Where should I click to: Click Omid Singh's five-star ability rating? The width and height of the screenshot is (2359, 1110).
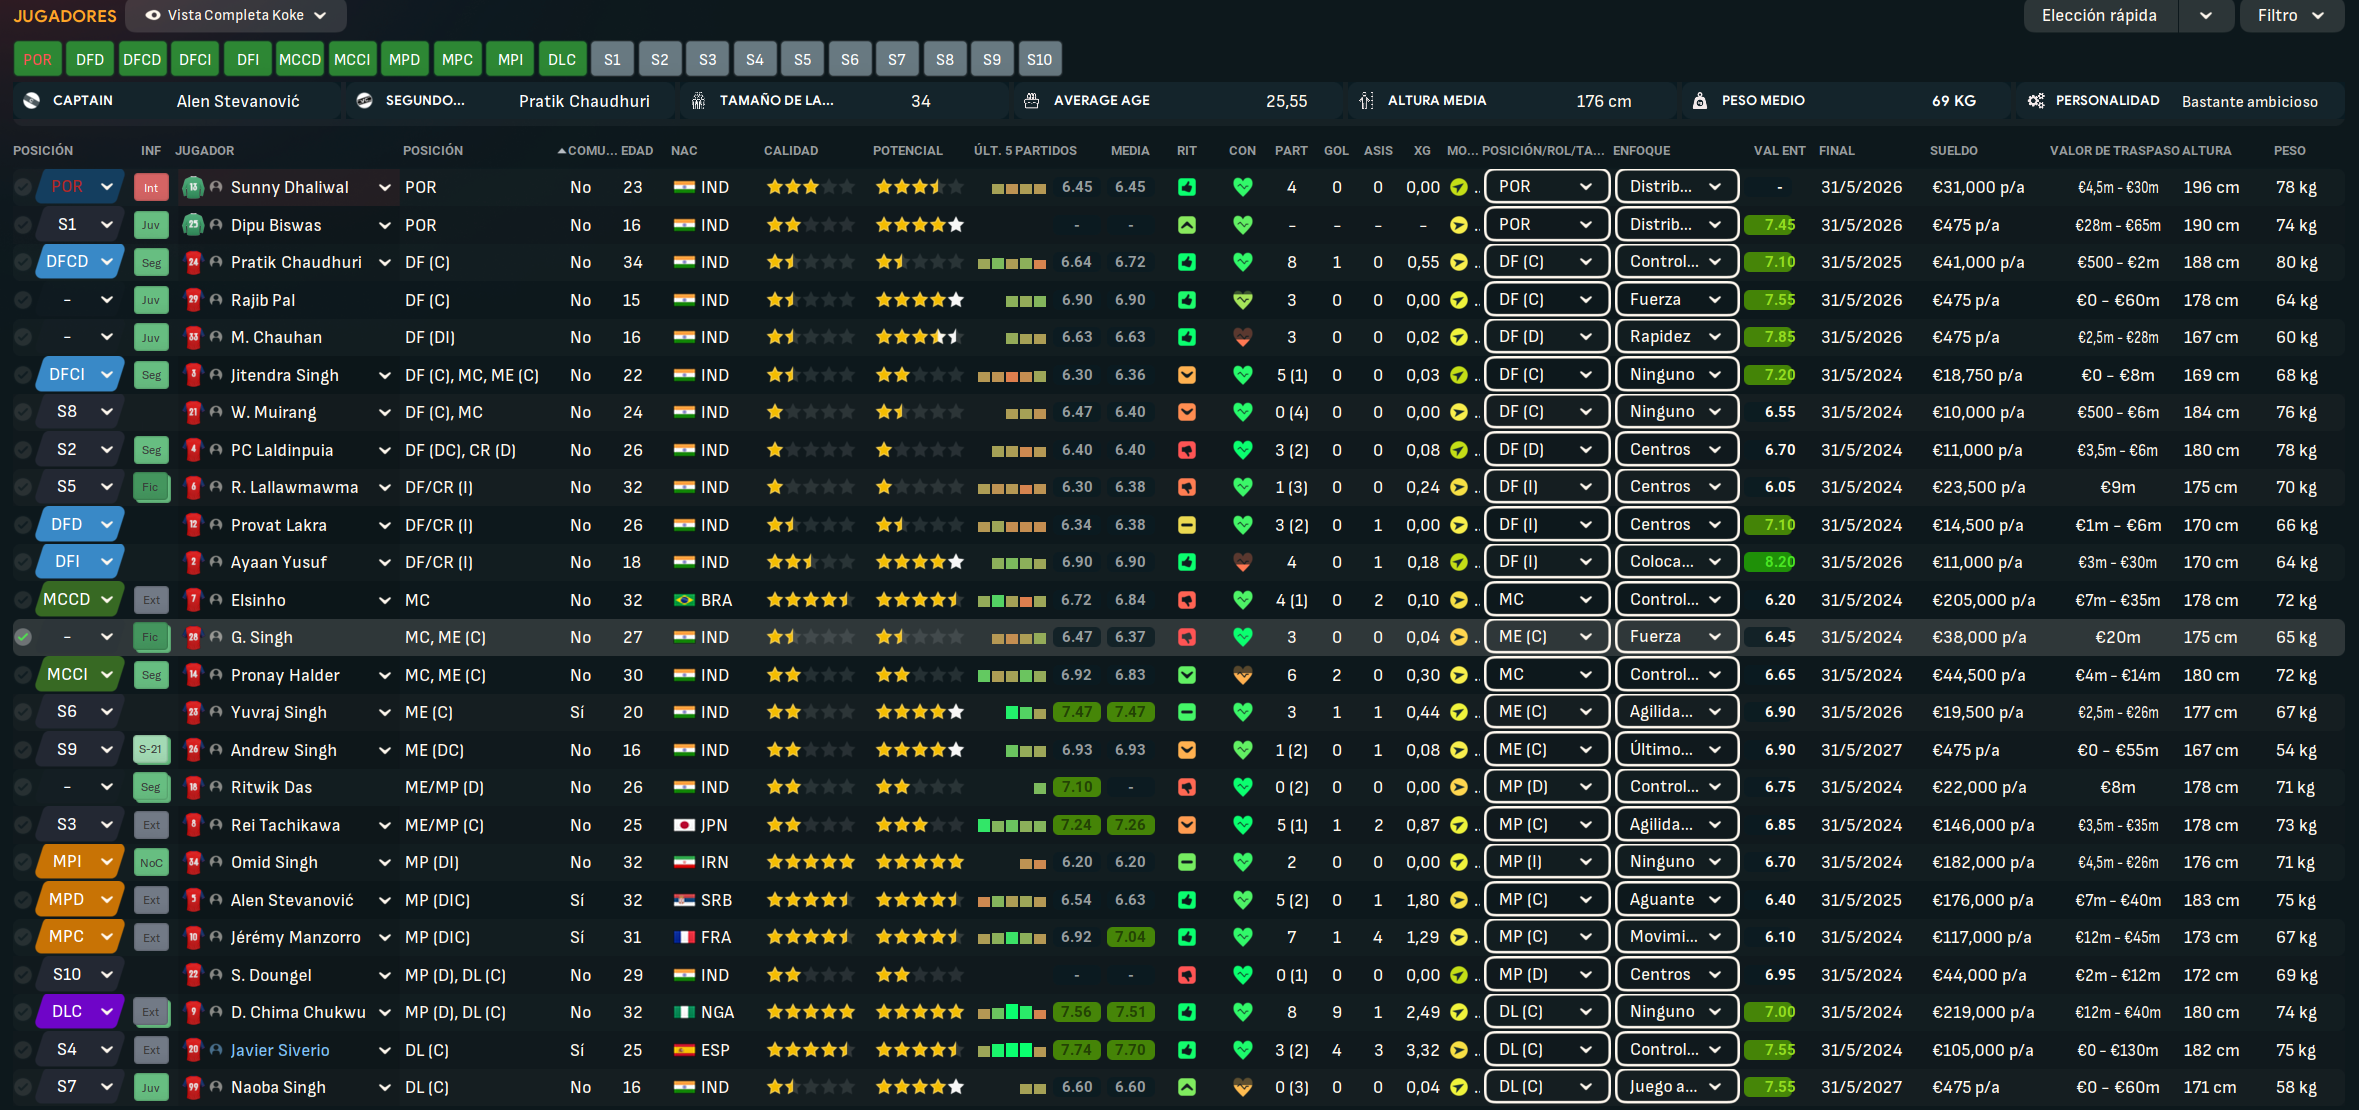click(x=810, y=862)
